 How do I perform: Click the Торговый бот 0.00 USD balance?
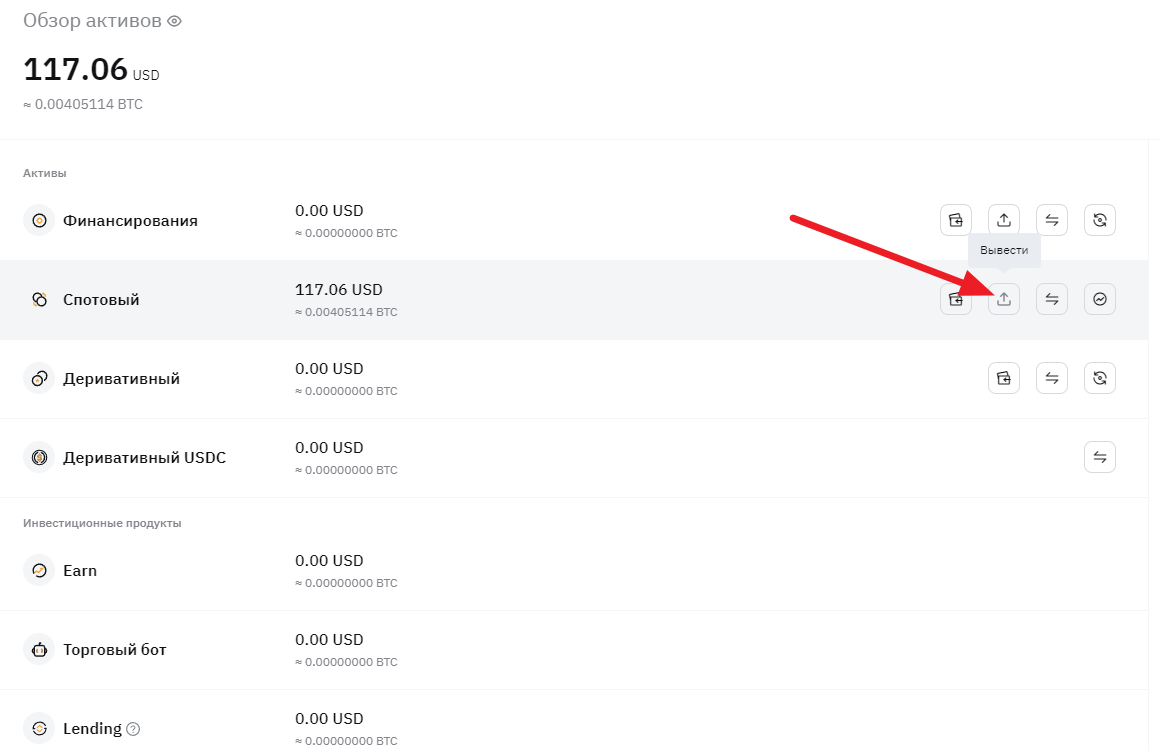[x=329, y=639]
